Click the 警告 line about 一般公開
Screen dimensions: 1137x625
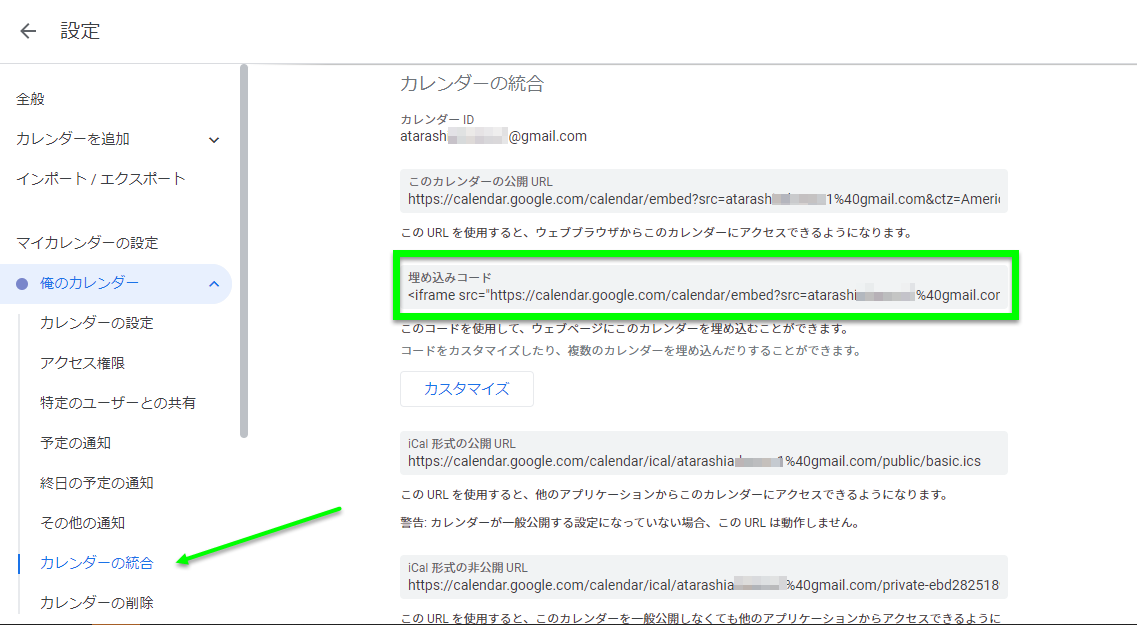click(x=630, y=523)
